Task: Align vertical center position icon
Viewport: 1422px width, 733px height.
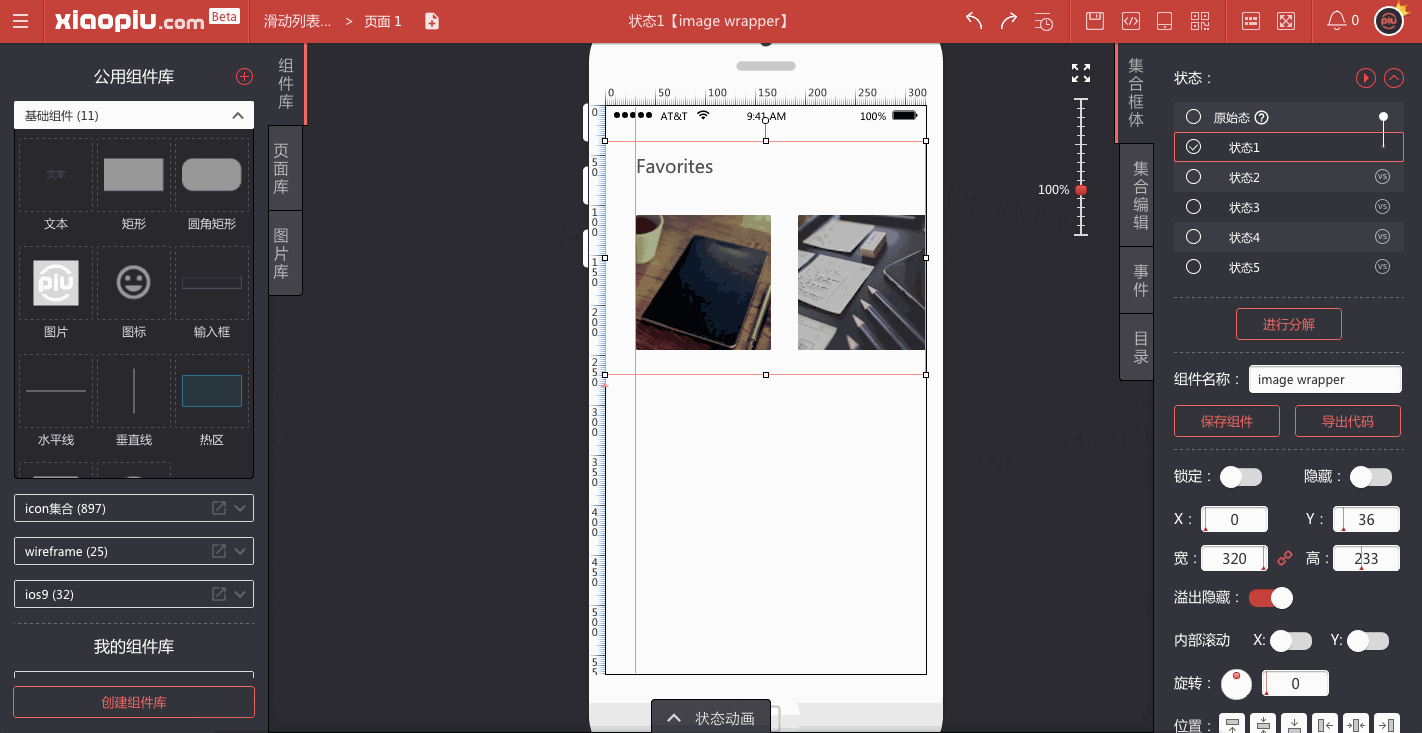Action: tap(1263, 725)
